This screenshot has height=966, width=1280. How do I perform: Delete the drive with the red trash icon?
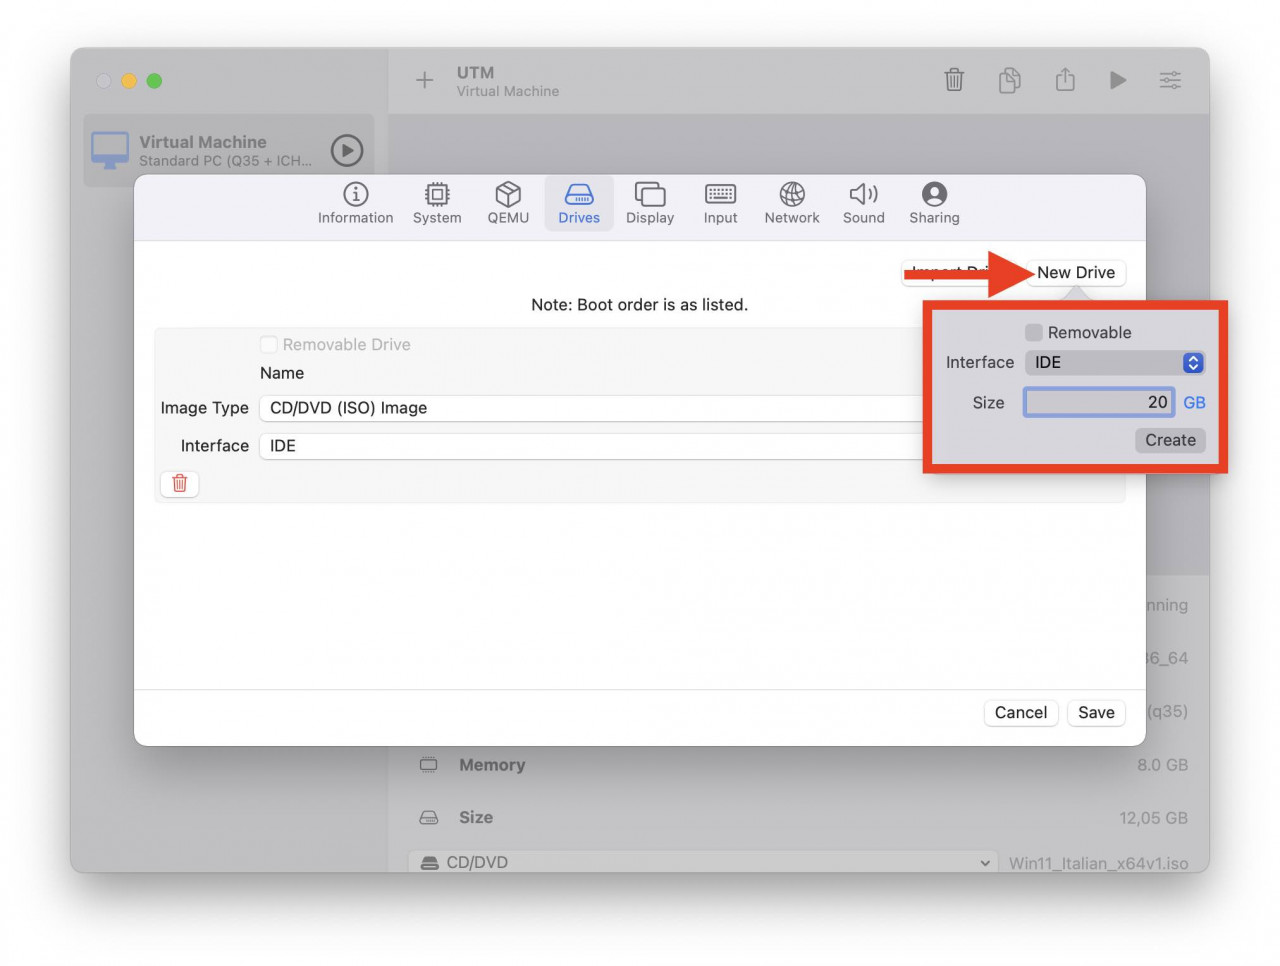click(x=180, y=483)
